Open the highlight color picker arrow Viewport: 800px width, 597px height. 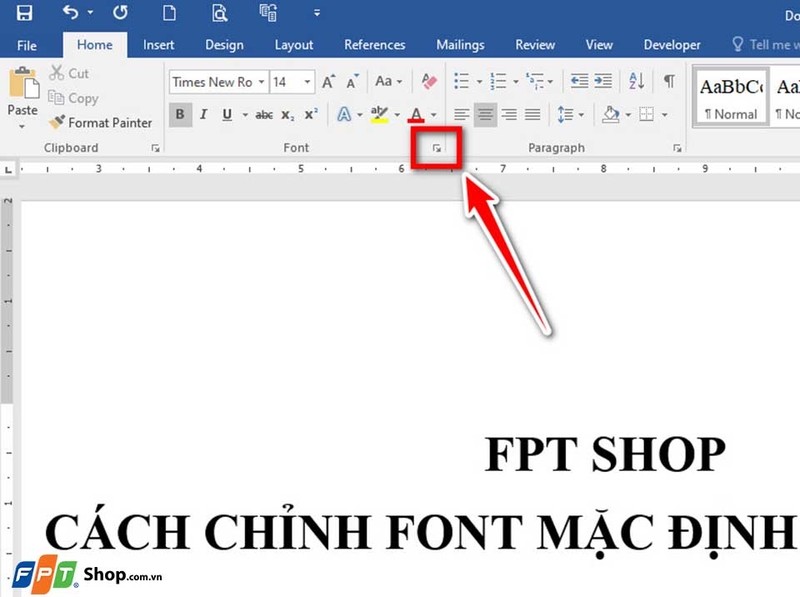tap(397, 115)
